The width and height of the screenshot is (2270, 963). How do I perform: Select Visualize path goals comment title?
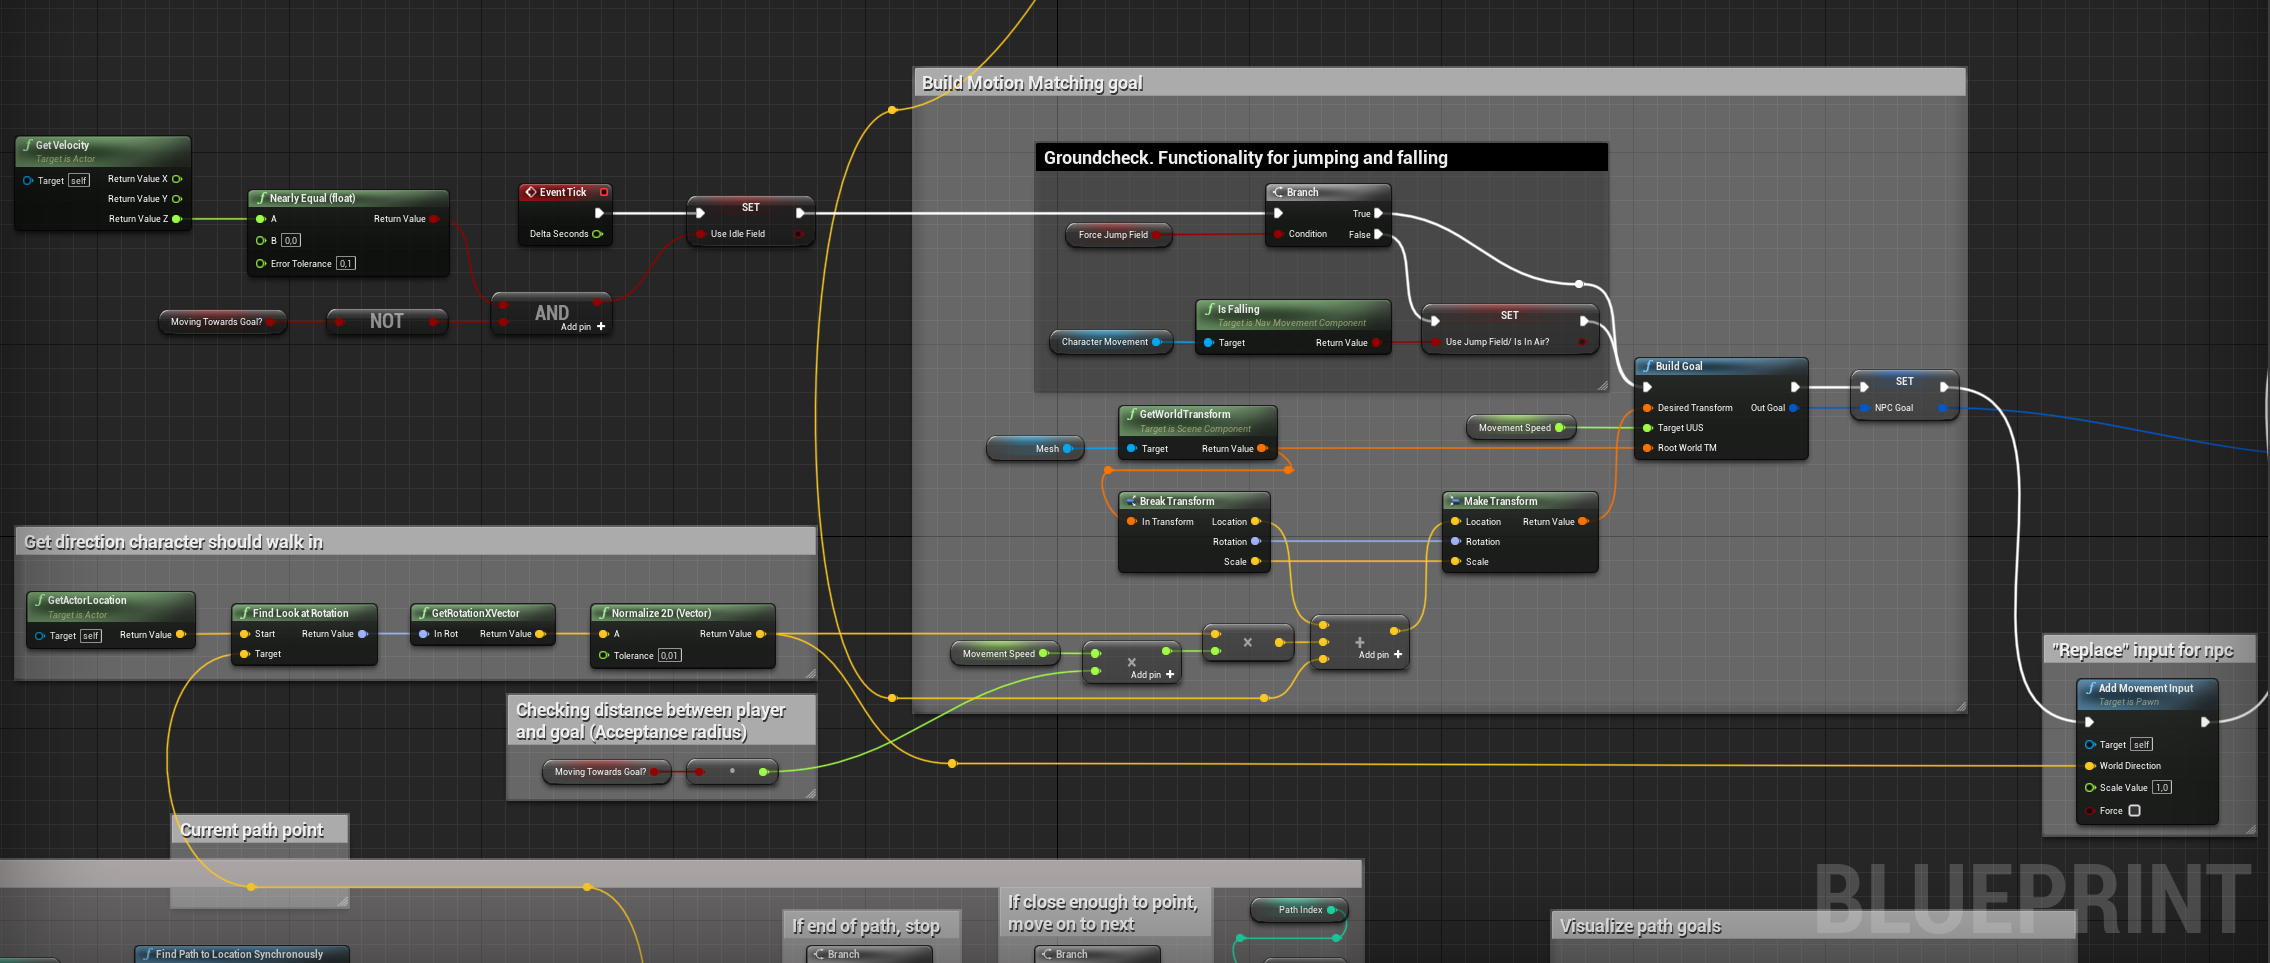click(1640, 926)
